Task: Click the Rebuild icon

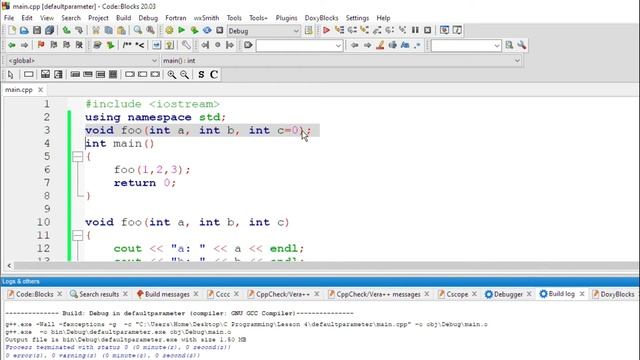Action: point(207,30)
